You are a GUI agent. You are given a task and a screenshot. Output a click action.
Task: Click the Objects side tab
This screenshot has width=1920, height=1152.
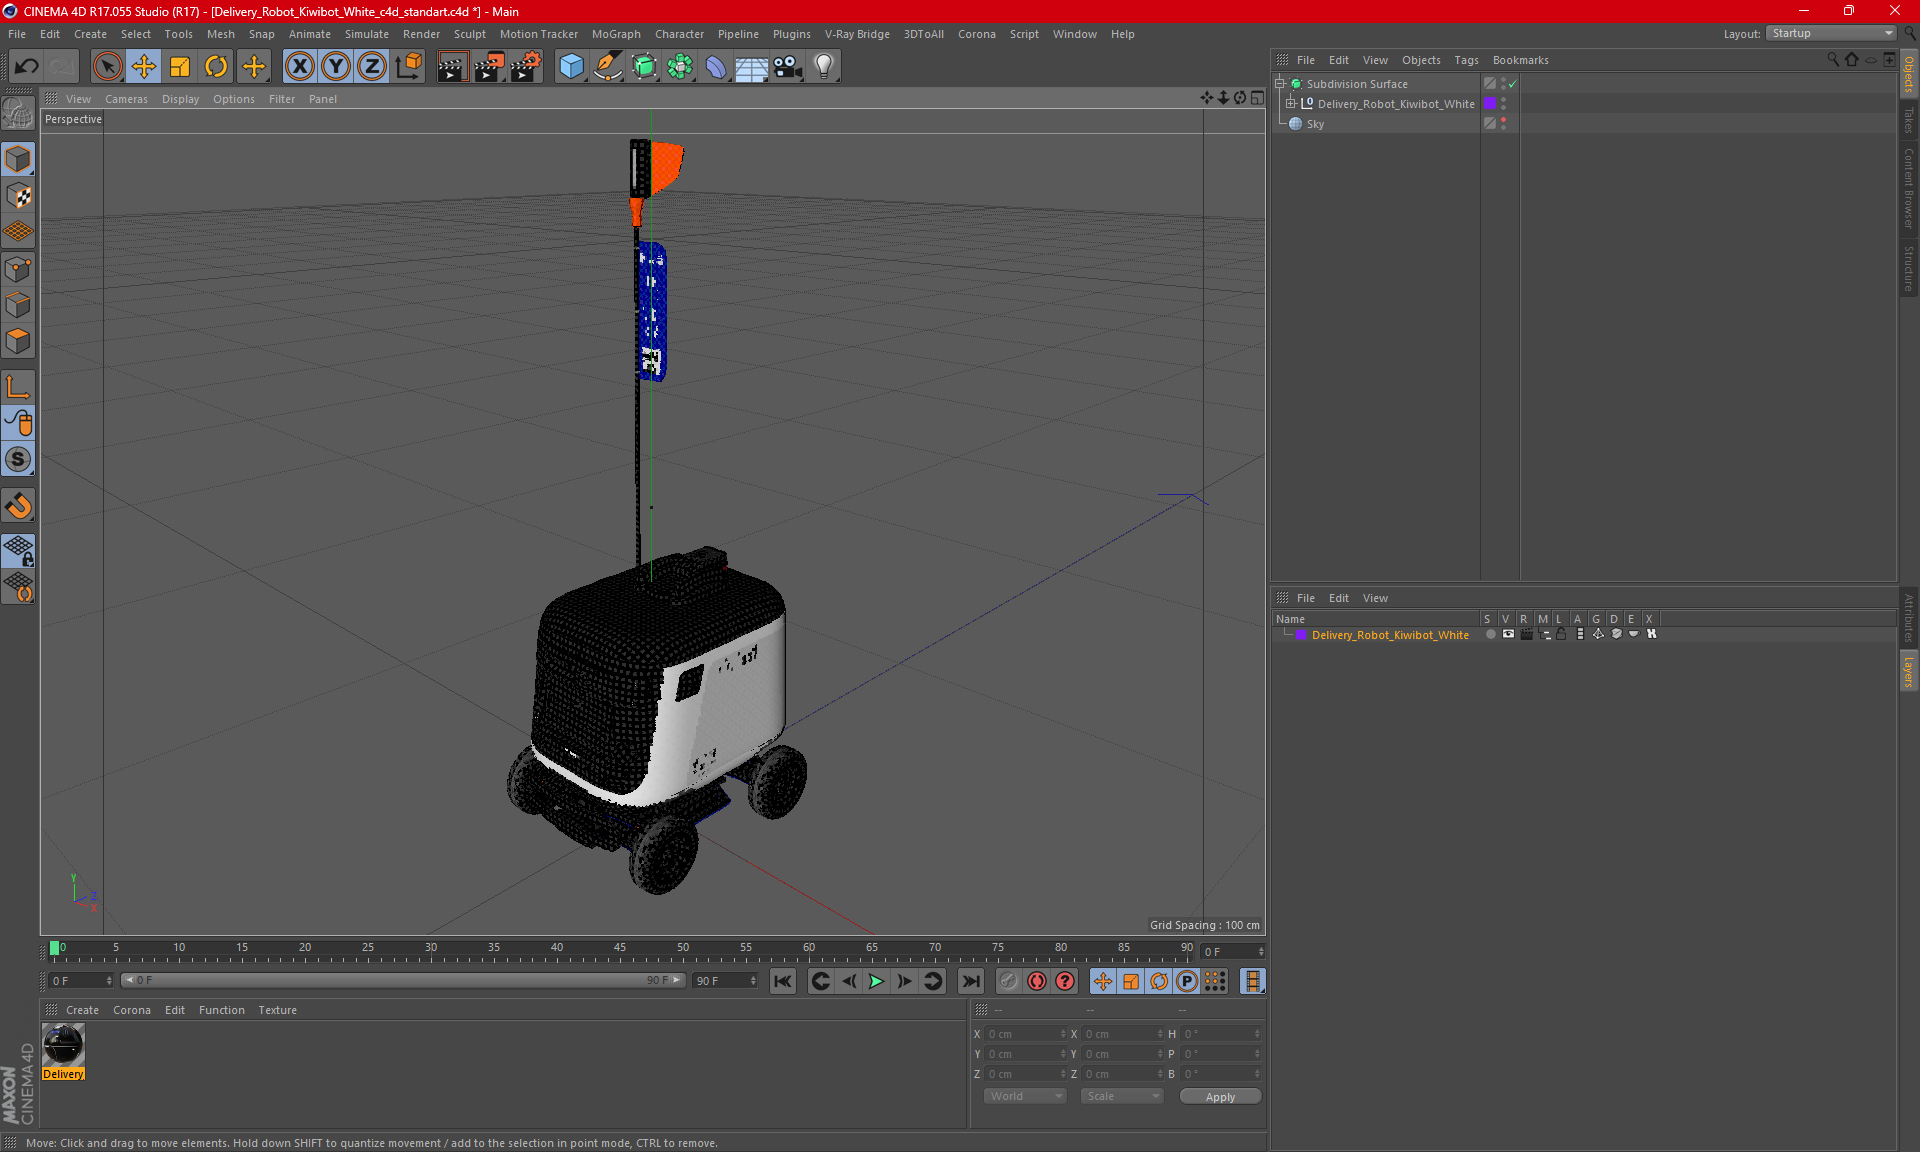click(1909, 74)
